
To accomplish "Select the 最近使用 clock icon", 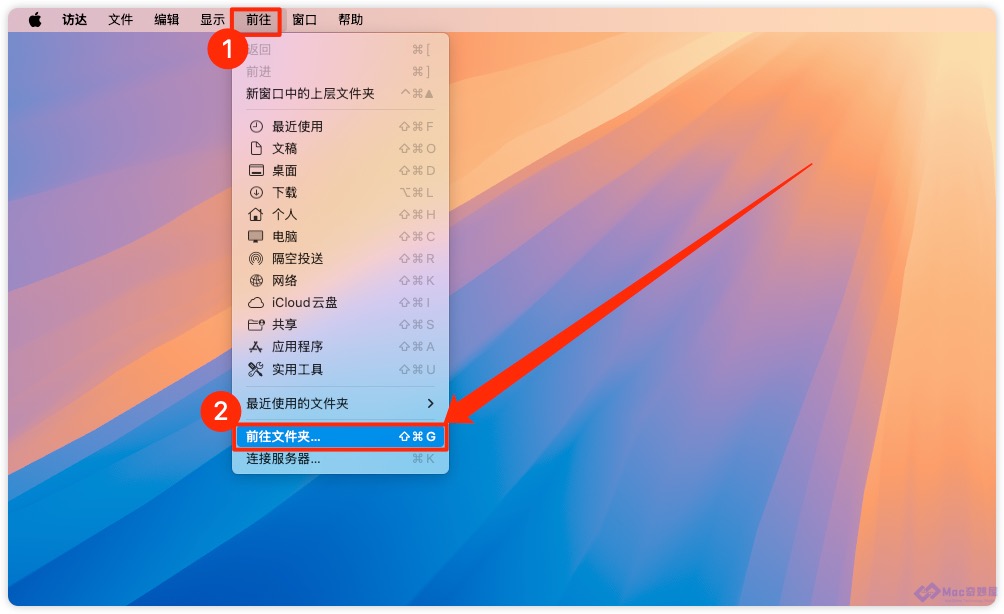I will tap(256, 126).
